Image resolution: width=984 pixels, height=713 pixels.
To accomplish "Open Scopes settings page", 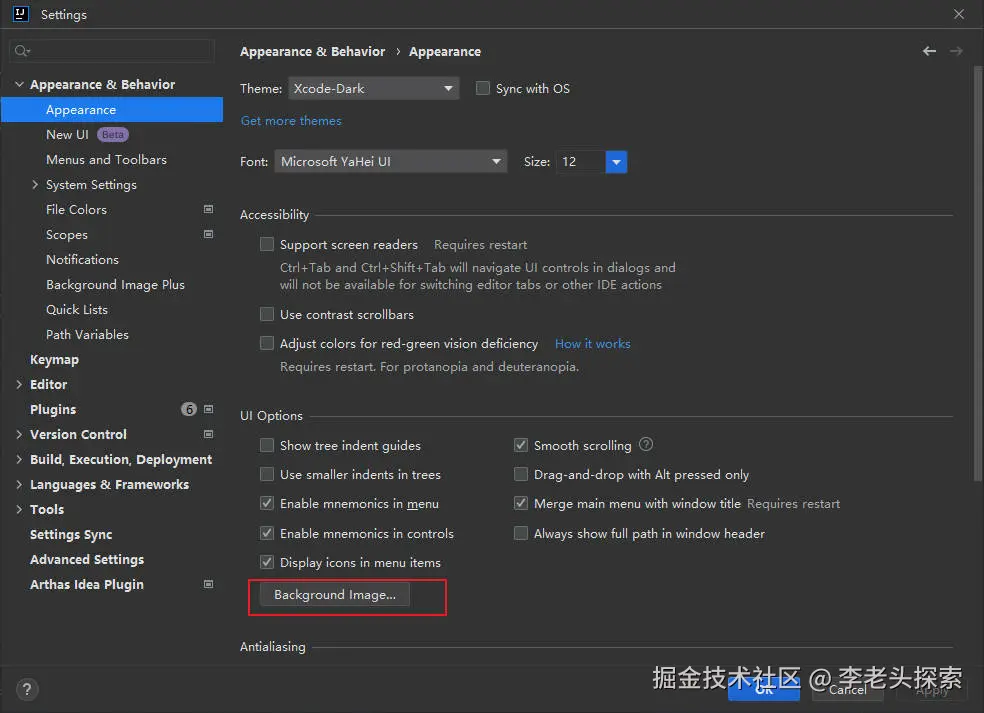I will (x=67, y=235).
